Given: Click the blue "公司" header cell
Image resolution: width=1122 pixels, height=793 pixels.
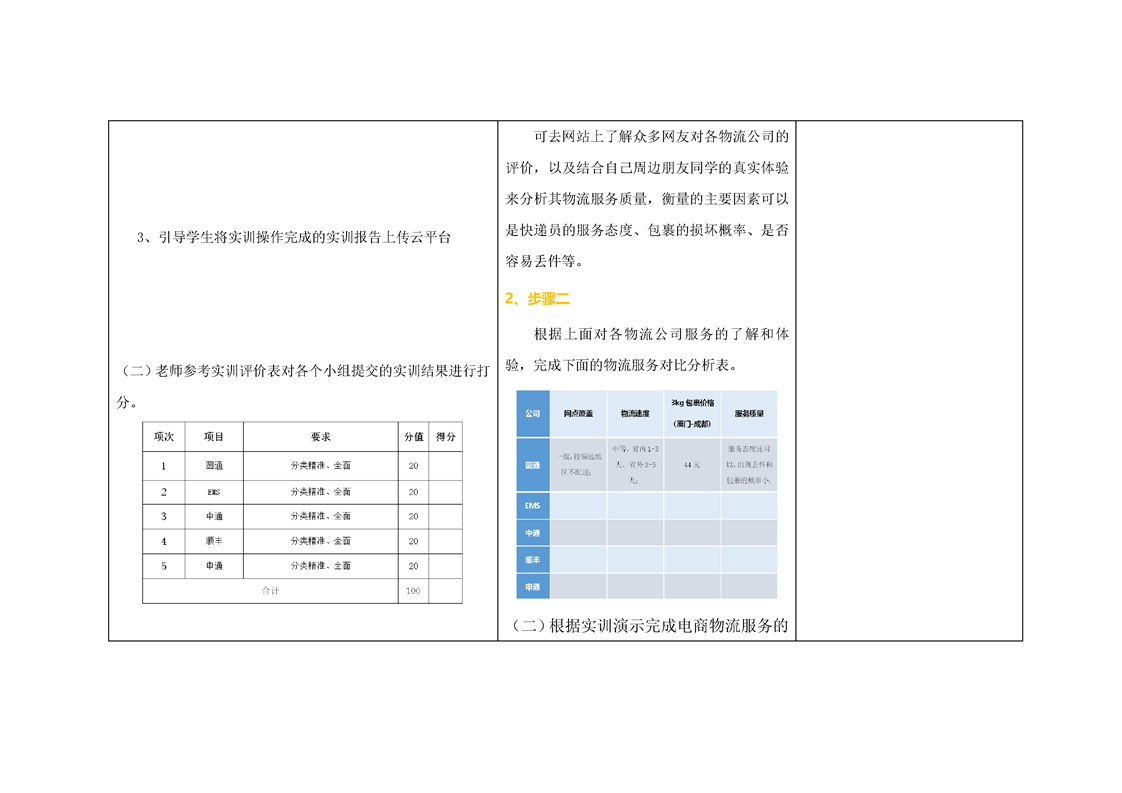Looking at the screenshot, I should tap(532, 413).
